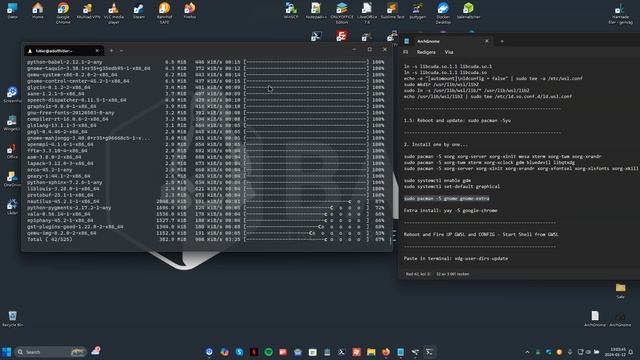The image size is (640, 360).
Task: Open File Explorer from the taskbar
Action: pos(371,352)
